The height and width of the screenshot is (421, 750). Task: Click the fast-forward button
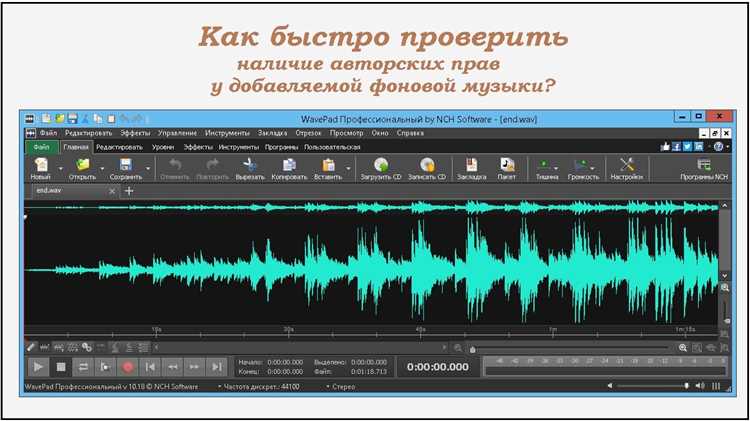point(194,367)
